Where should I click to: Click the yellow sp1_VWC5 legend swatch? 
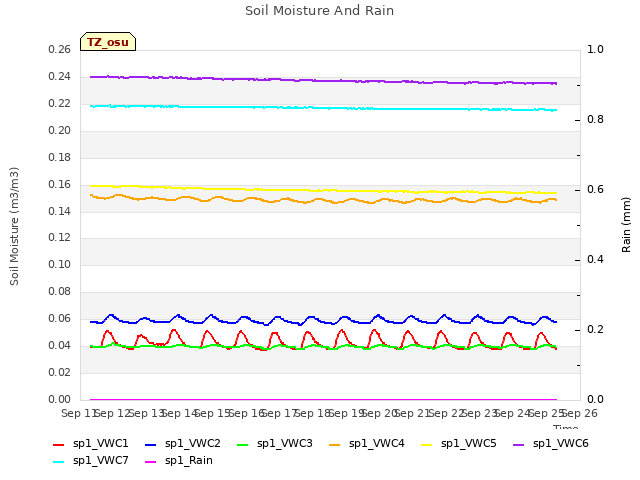click(x=427, y=444)
